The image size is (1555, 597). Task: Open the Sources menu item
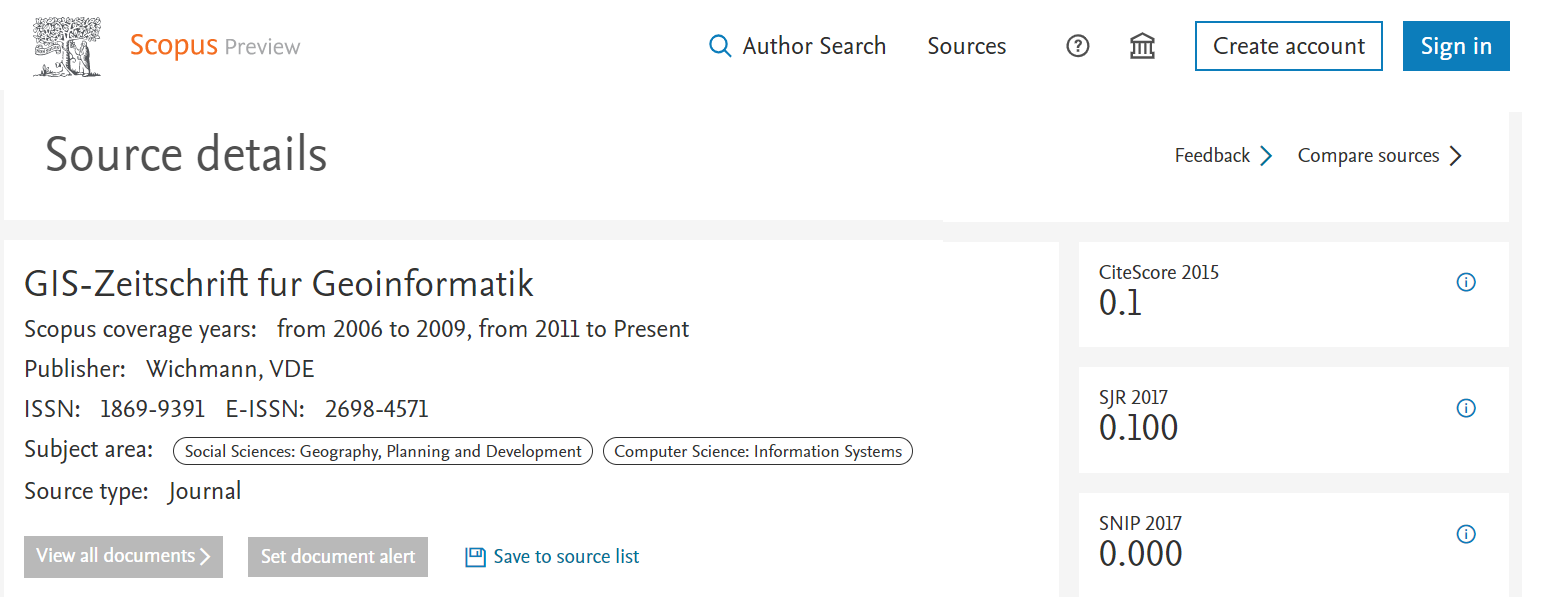coord(966,46)
